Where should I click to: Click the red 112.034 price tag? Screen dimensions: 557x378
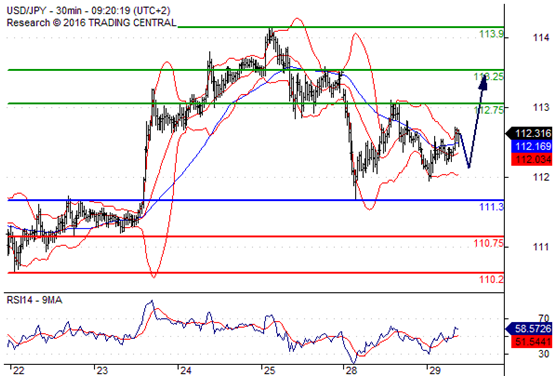(531, 159)
